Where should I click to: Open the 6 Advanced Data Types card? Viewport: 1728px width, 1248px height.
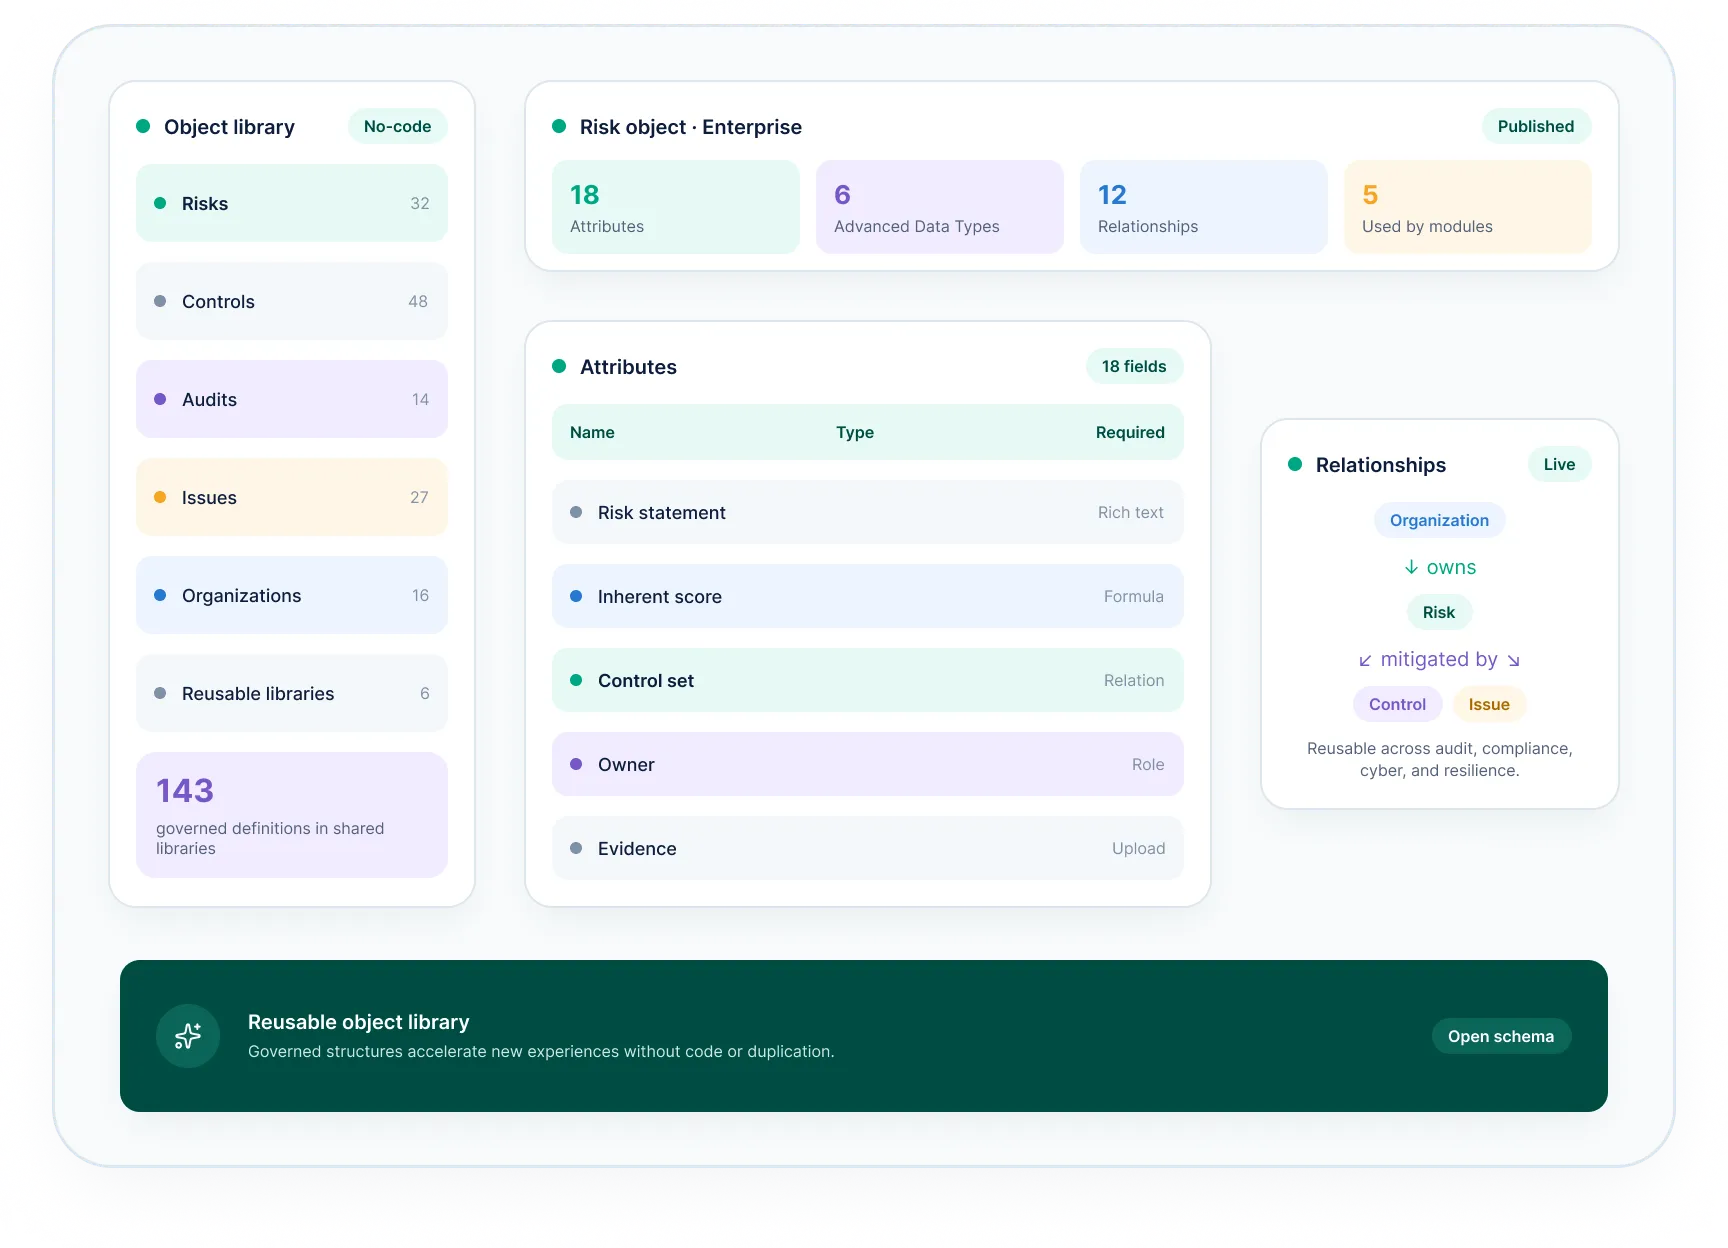click(x=940, y=207)
